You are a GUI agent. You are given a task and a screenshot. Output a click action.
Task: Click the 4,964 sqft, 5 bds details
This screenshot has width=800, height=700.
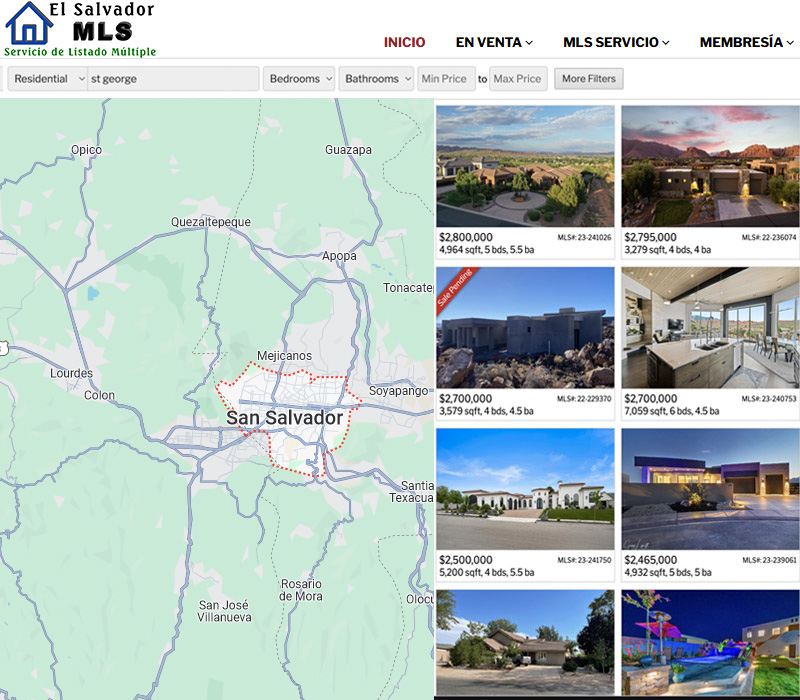(x=487, y=249)
